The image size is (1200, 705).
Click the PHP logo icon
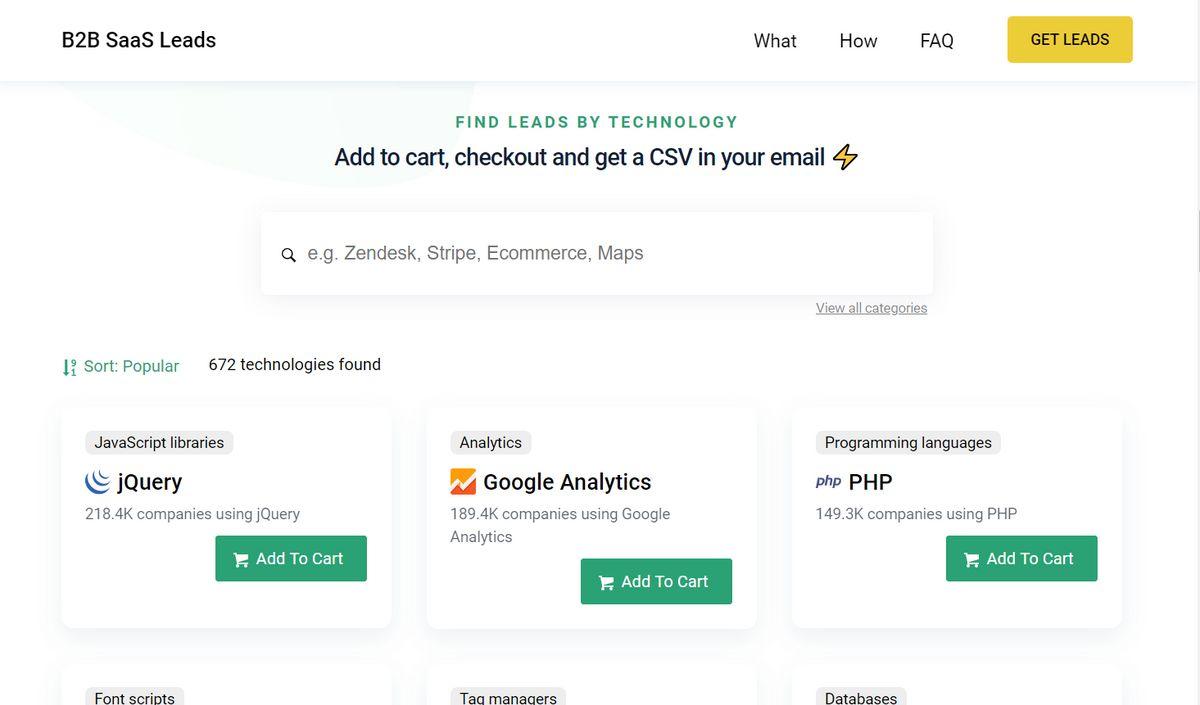pos(829,482)
